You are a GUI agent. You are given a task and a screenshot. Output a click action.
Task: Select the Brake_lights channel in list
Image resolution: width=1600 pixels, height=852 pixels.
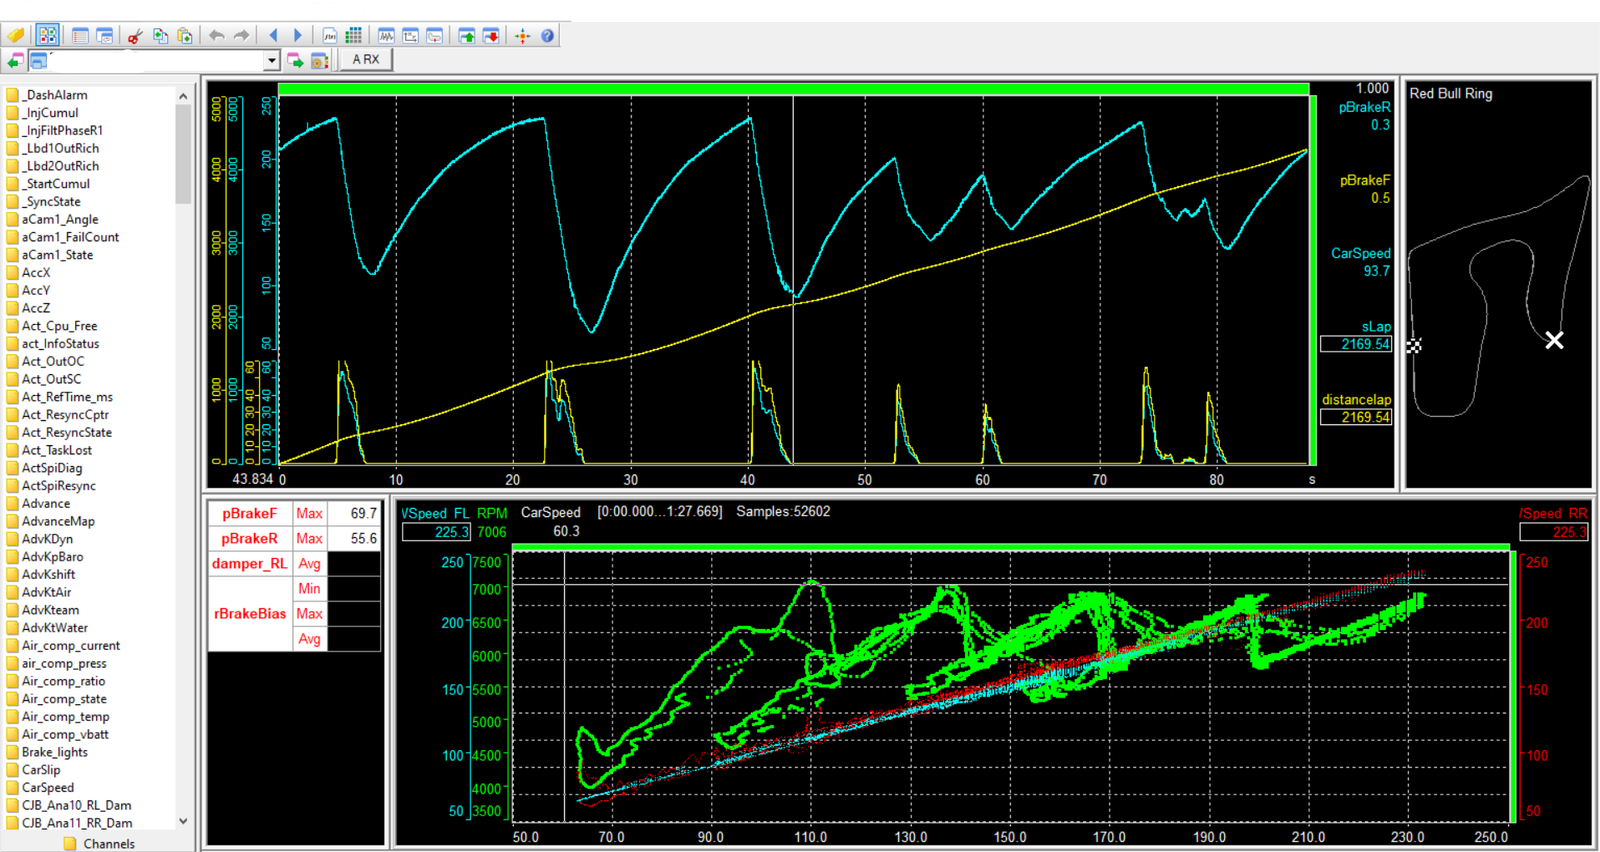point(55,752)
